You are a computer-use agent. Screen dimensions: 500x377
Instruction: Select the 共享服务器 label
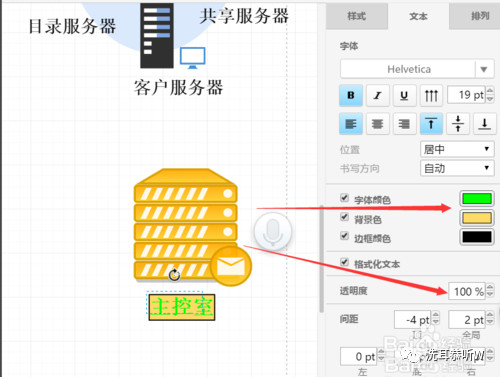[x=244, y=16]
